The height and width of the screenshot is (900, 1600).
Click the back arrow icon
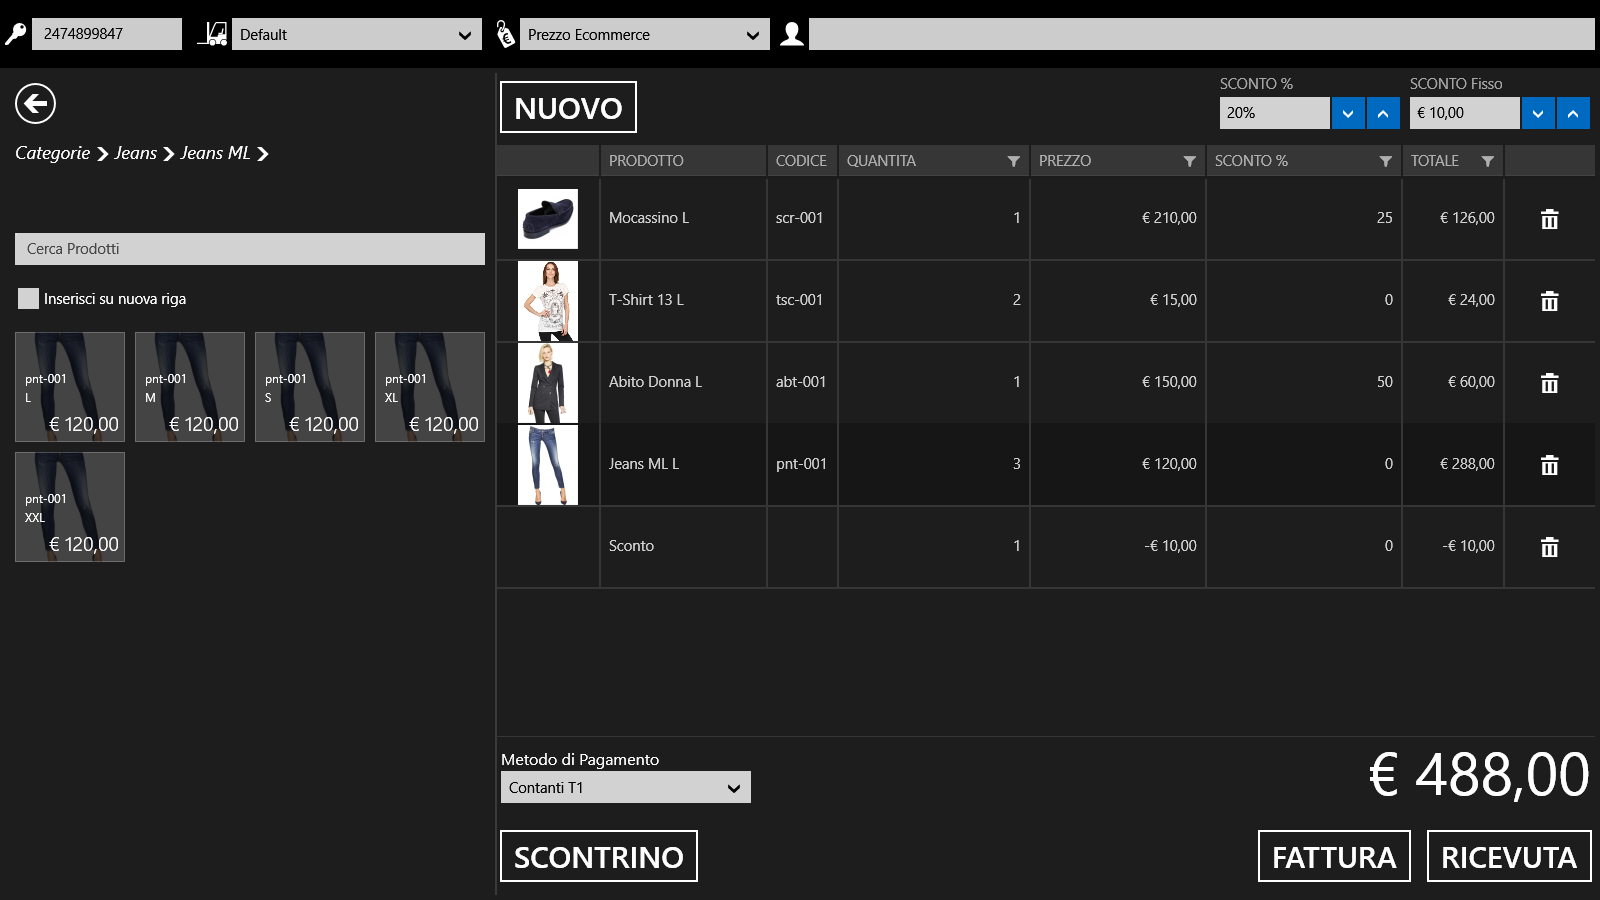point(35,103)
